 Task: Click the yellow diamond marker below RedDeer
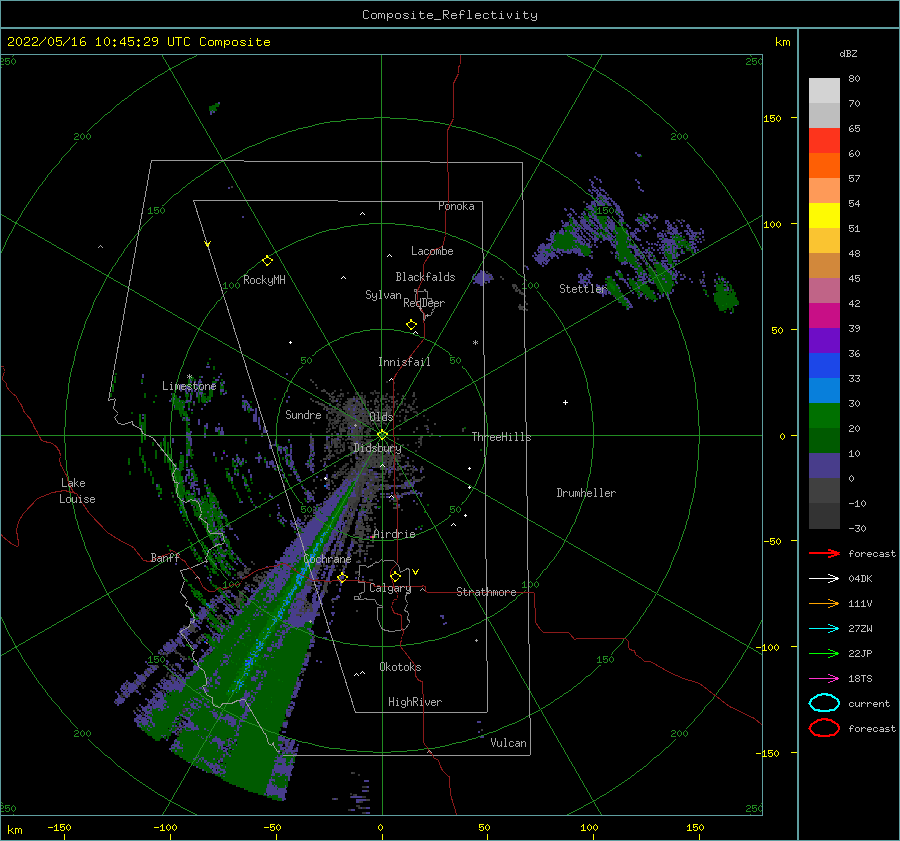coord(411,325)
